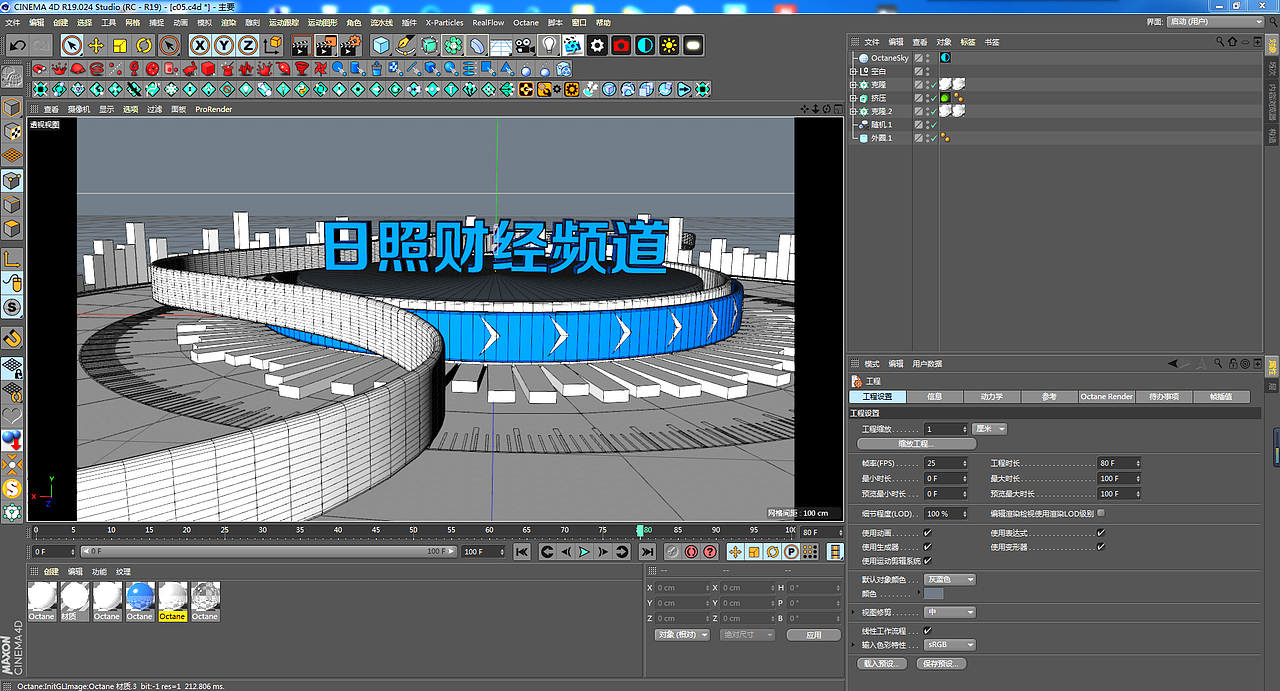Toggle 外圆.1 enable checkmark
Image resolution: width=1280 pixels, height=691 pixels.
[934, 138]
